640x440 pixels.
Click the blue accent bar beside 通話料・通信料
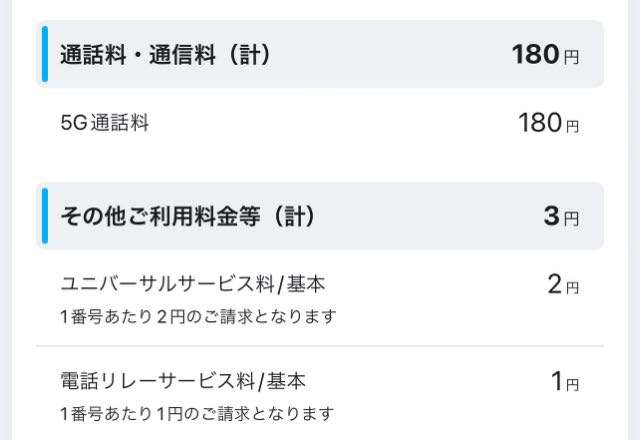point(45,54)
